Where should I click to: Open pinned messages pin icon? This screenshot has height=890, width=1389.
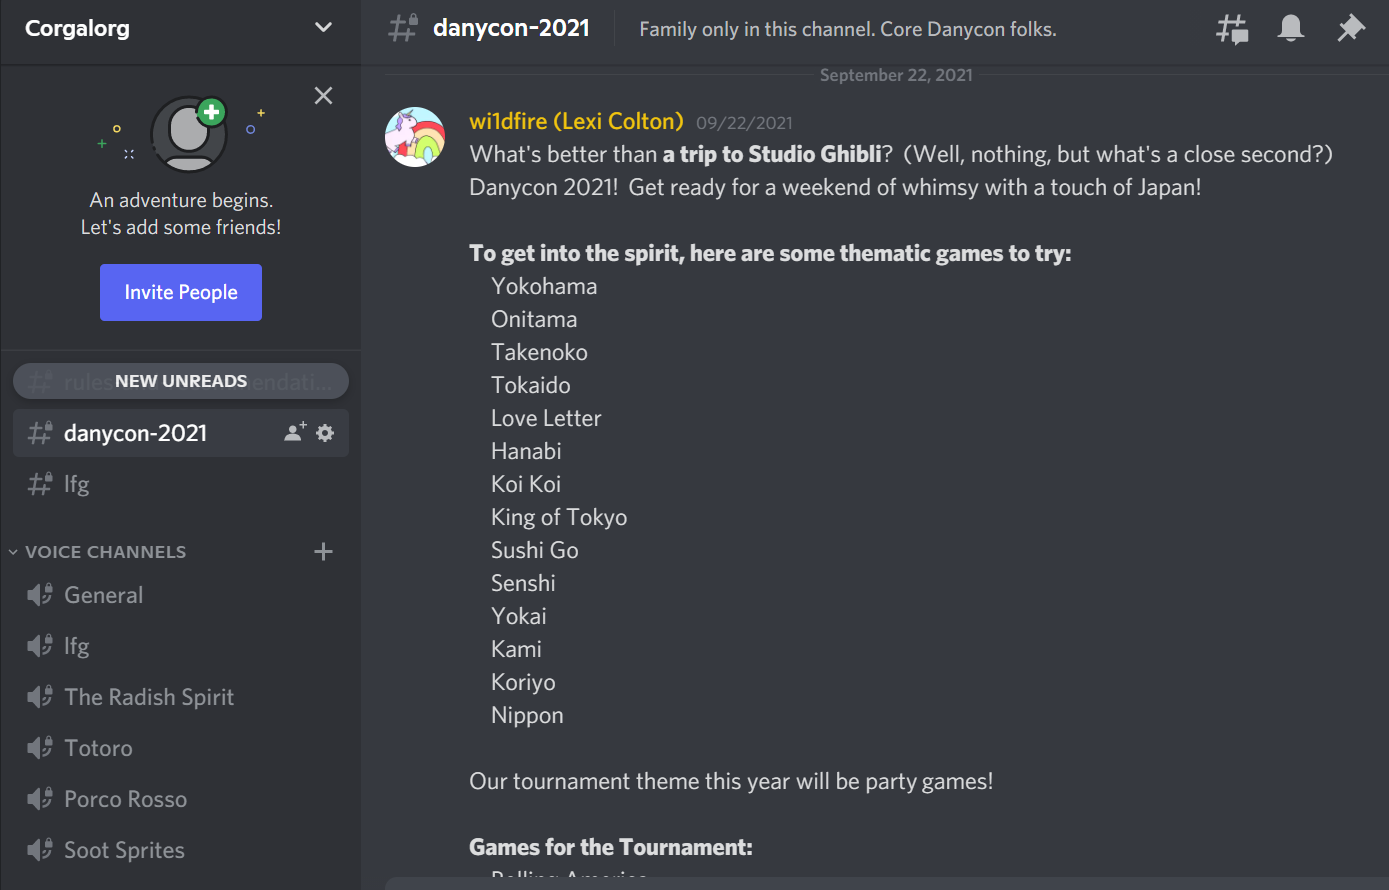[1351, 28]
